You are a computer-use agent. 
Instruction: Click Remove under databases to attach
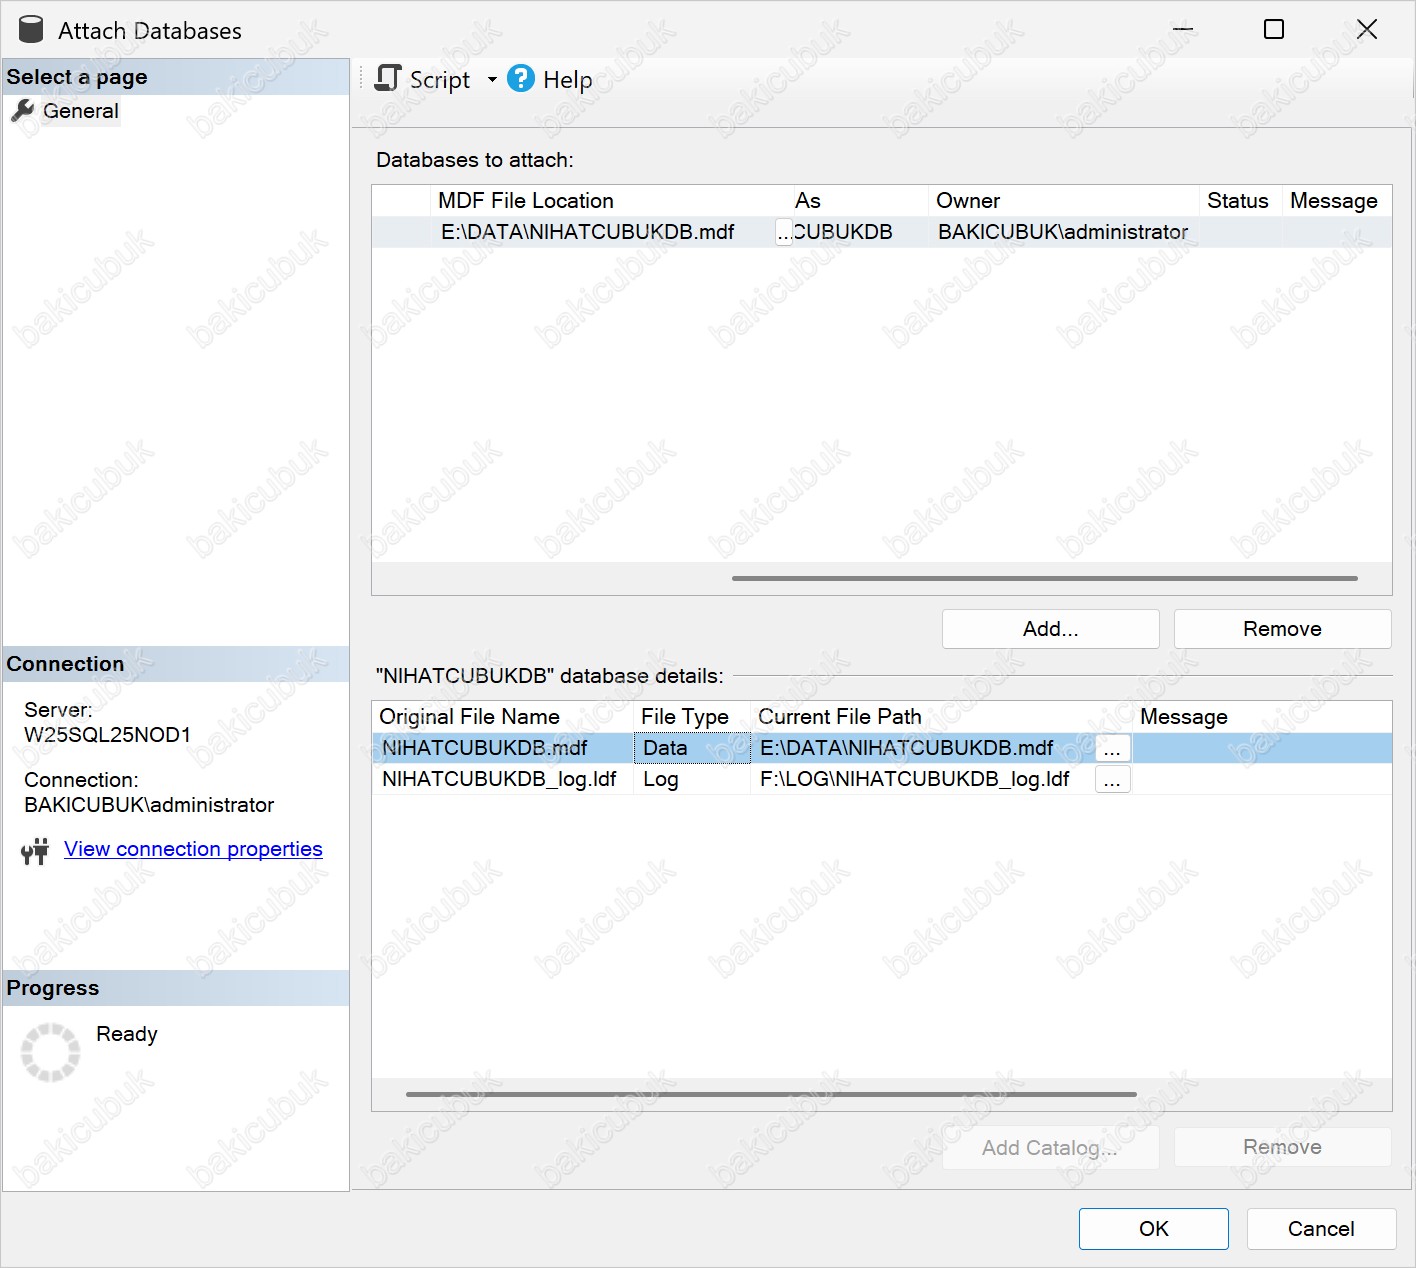pos(1282,629)
